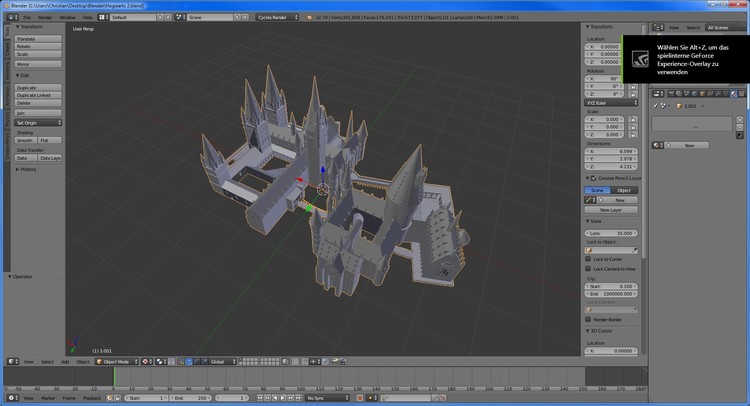The image size is (750, 406).
Task: Open the Help menu
Action: click(x=88, y=17)
